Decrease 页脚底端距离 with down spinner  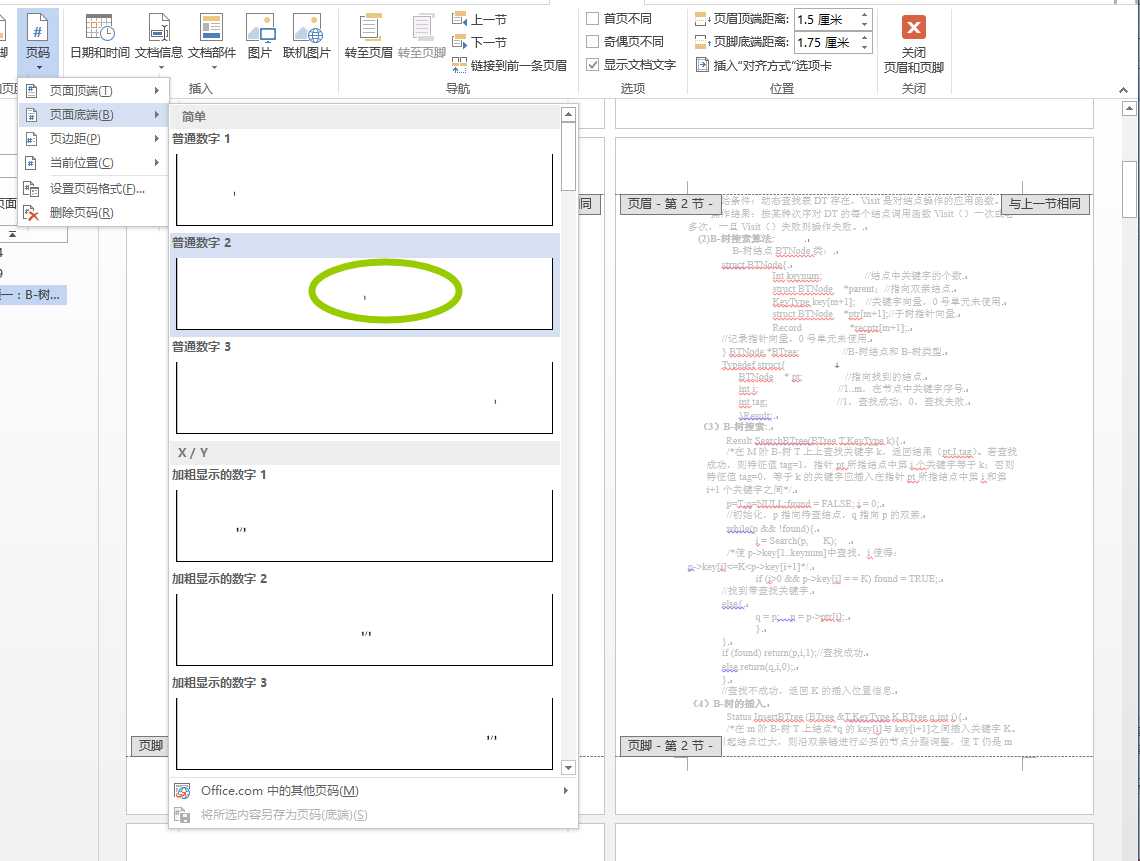864,48
